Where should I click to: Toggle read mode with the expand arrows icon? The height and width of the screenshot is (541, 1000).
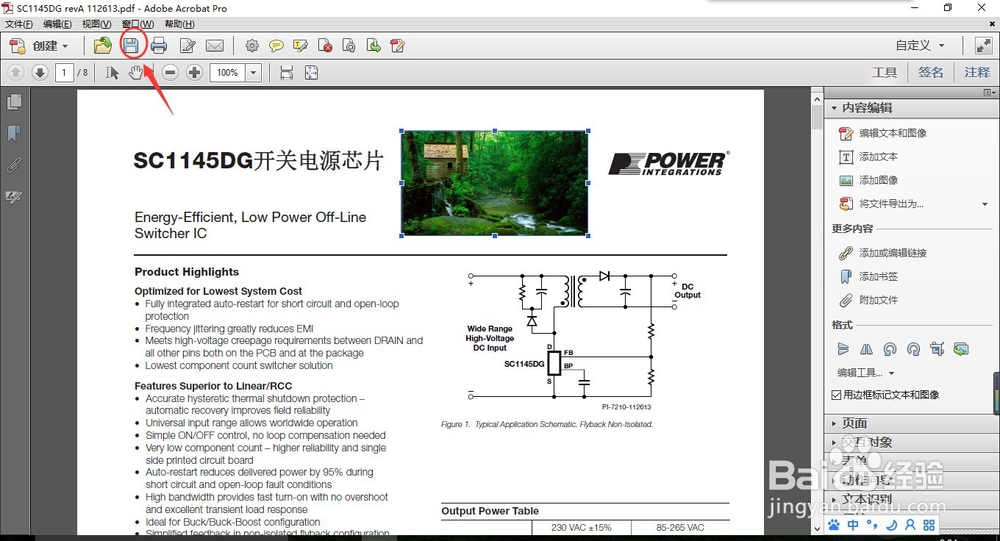(x=983, y=45)
